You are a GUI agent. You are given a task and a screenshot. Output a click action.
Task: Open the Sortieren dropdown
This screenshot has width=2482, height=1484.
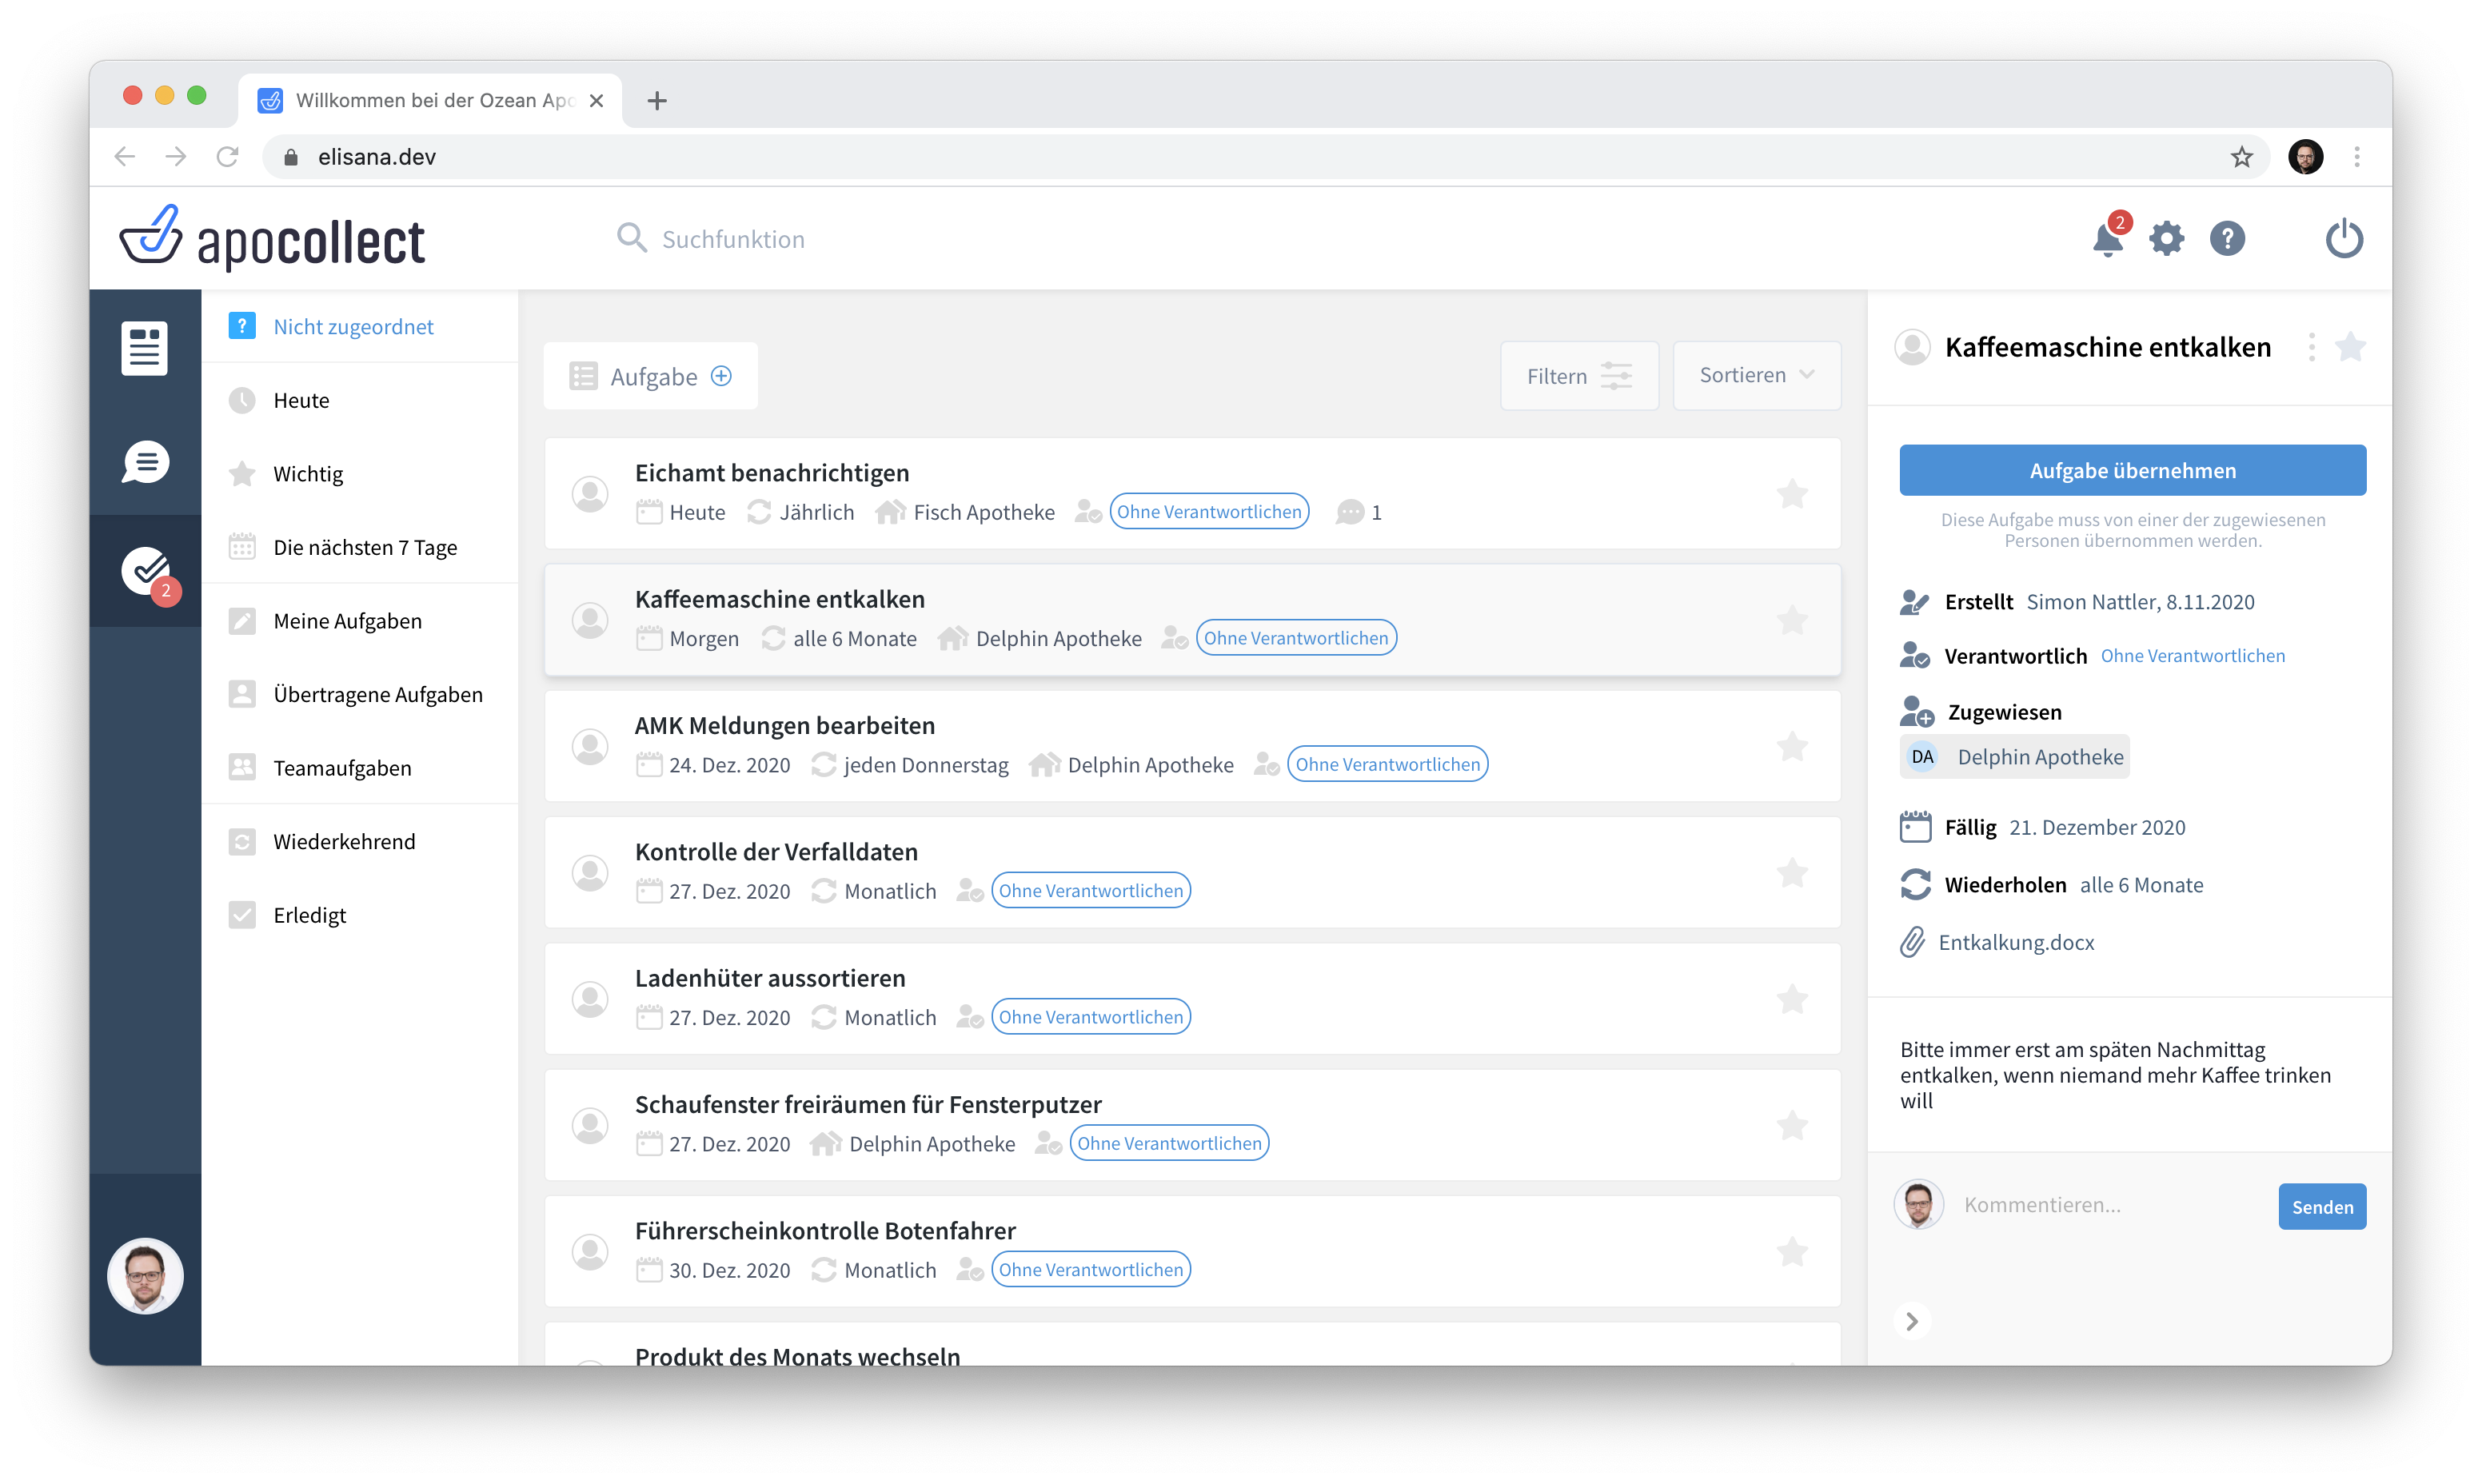pos(1756,375)
